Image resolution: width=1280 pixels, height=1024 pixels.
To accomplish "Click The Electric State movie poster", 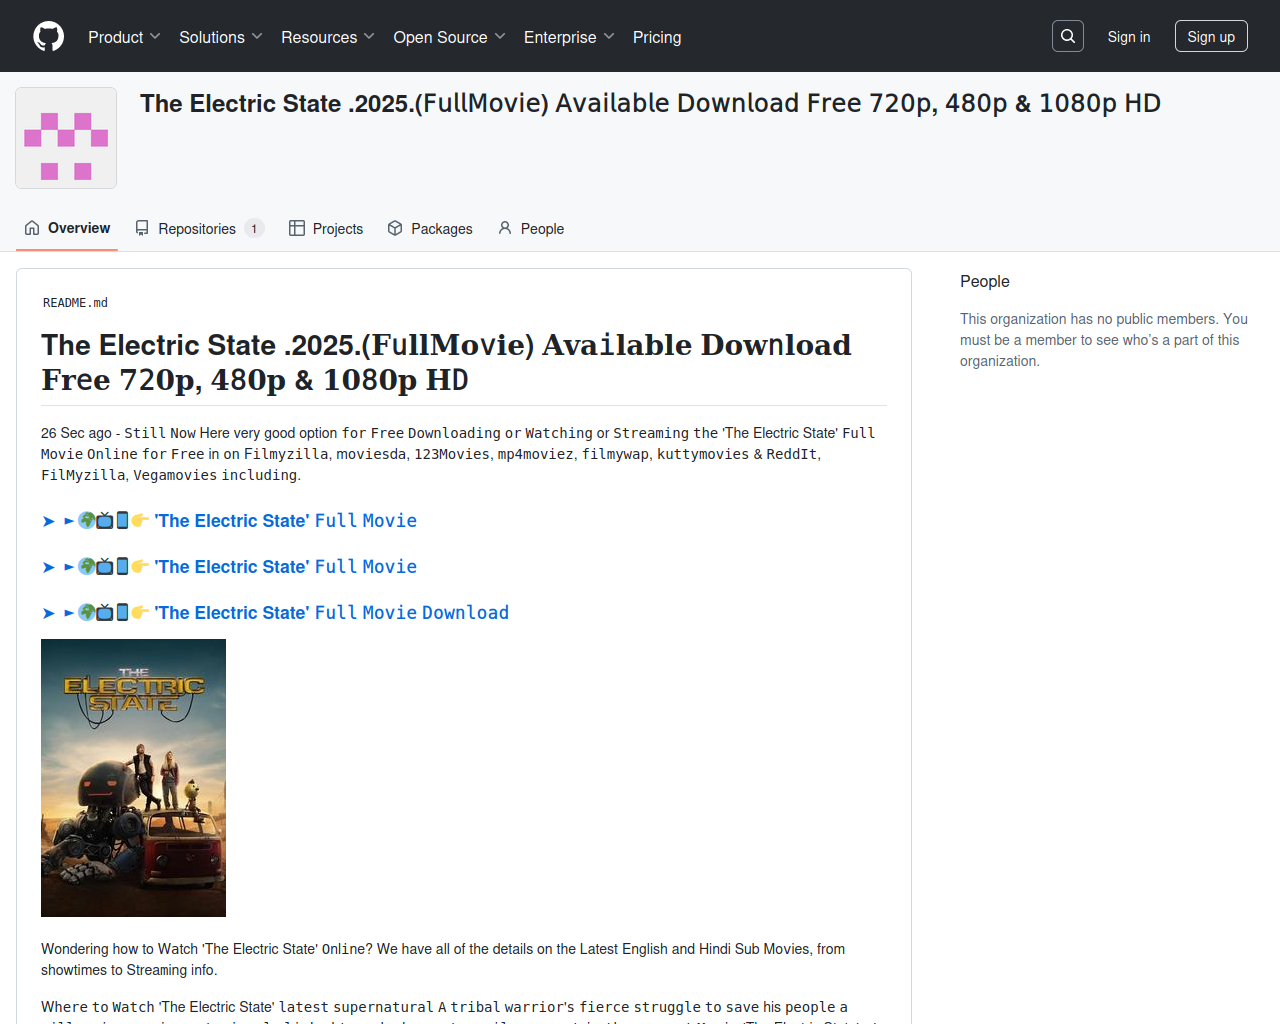I will pos(133,778).
